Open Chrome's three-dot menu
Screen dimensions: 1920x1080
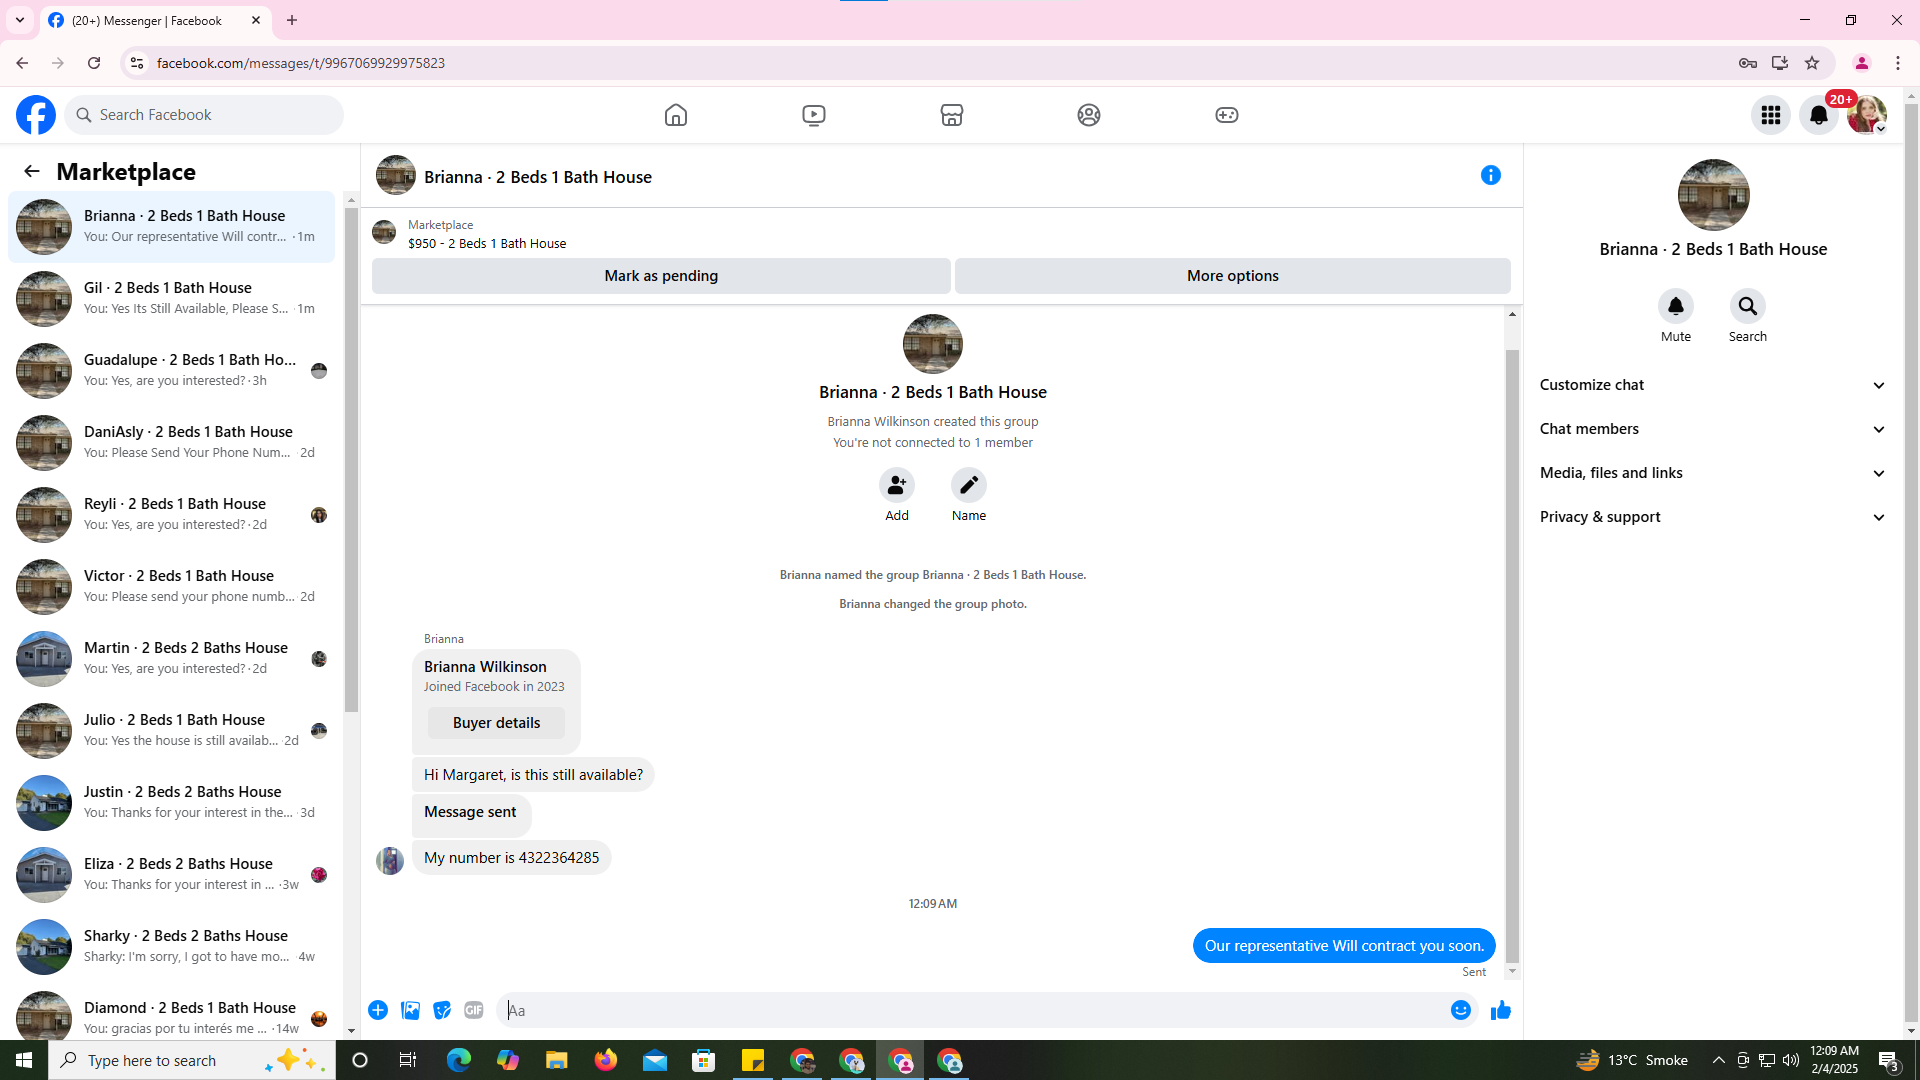[1898, 63]
